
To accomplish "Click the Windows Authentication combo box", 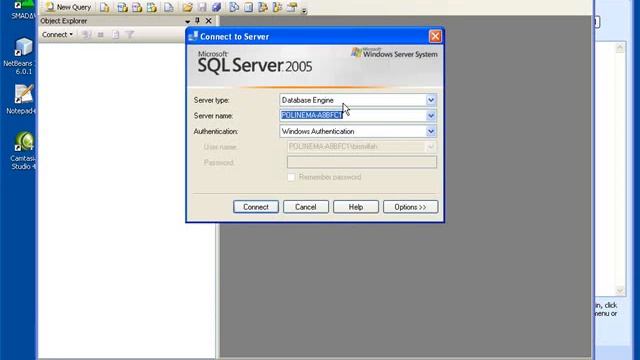I will click(358, 131).
